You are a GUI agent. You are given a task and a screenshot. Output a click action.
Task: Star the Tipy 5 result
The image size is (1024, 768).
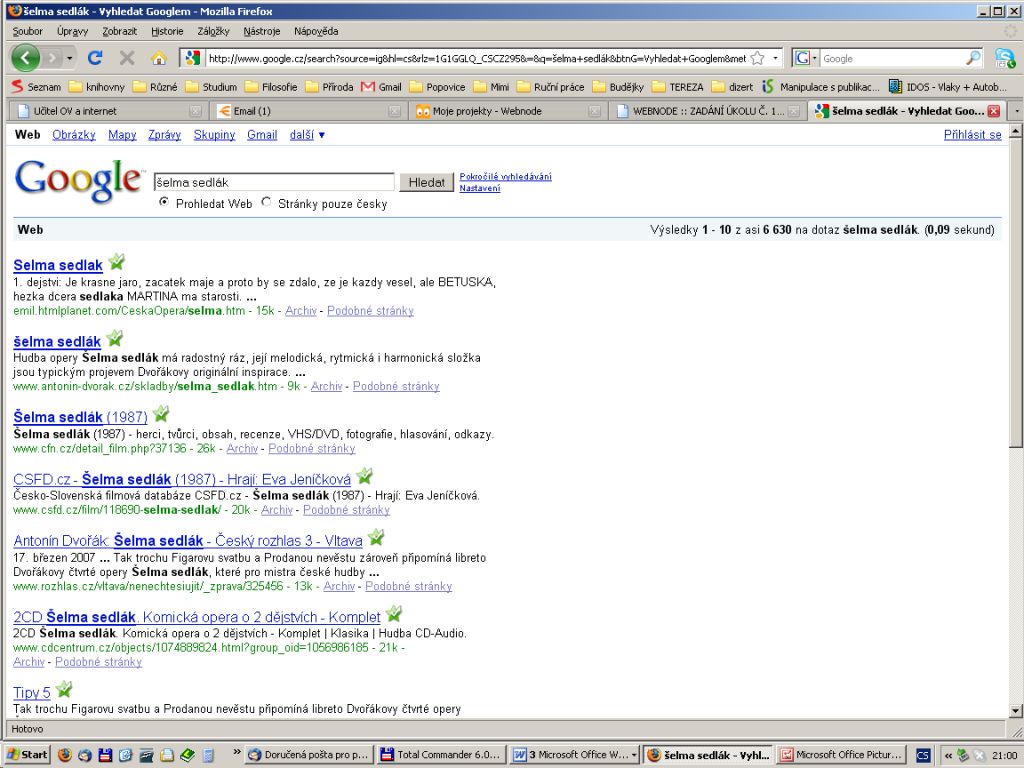pos(64,689)
